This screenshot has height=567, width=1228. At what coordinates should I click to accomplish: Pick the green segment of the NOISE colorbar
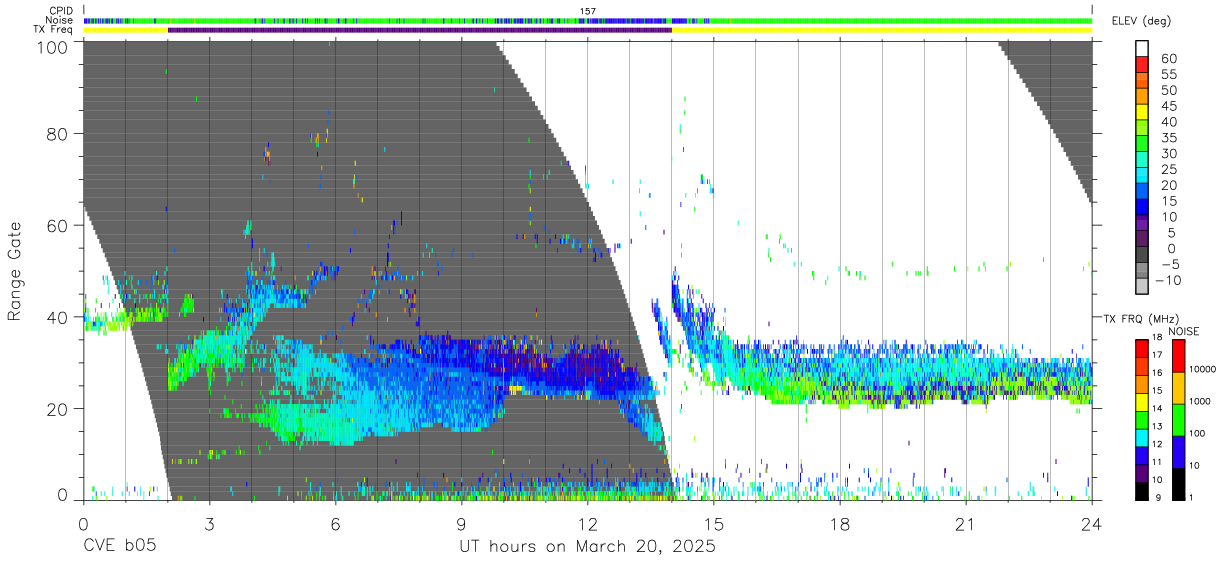(x=1178, y=420)
